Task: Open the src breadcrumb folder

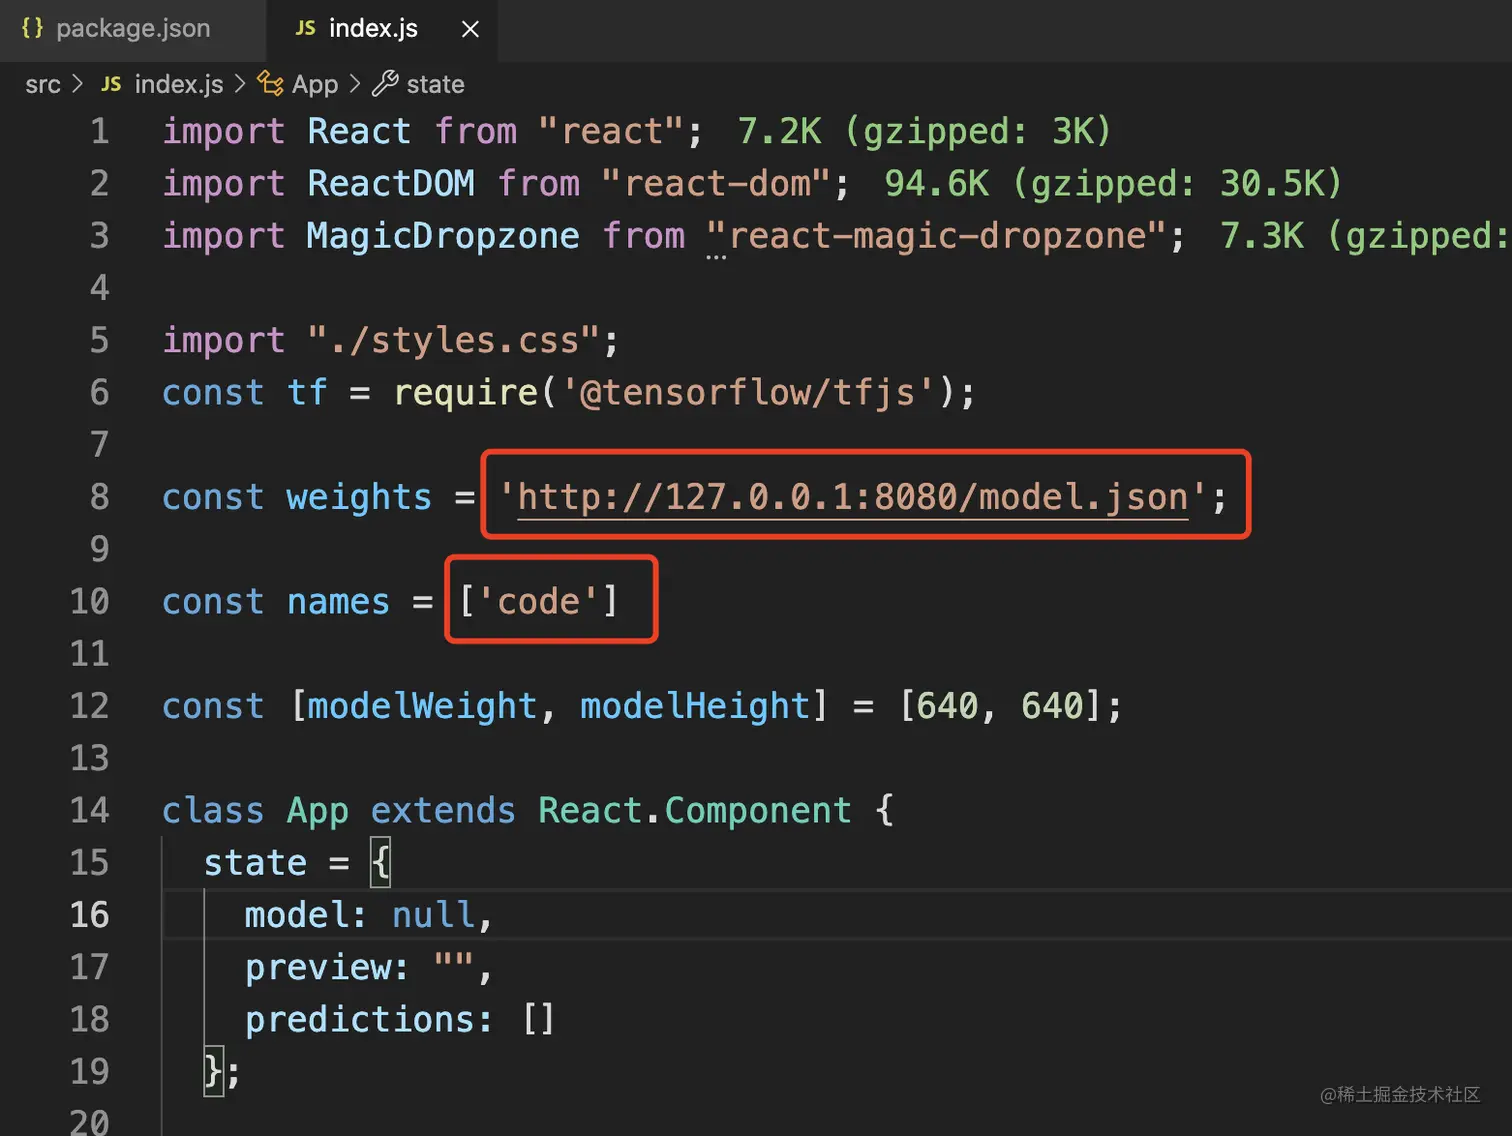Action: tap(43, 84)
